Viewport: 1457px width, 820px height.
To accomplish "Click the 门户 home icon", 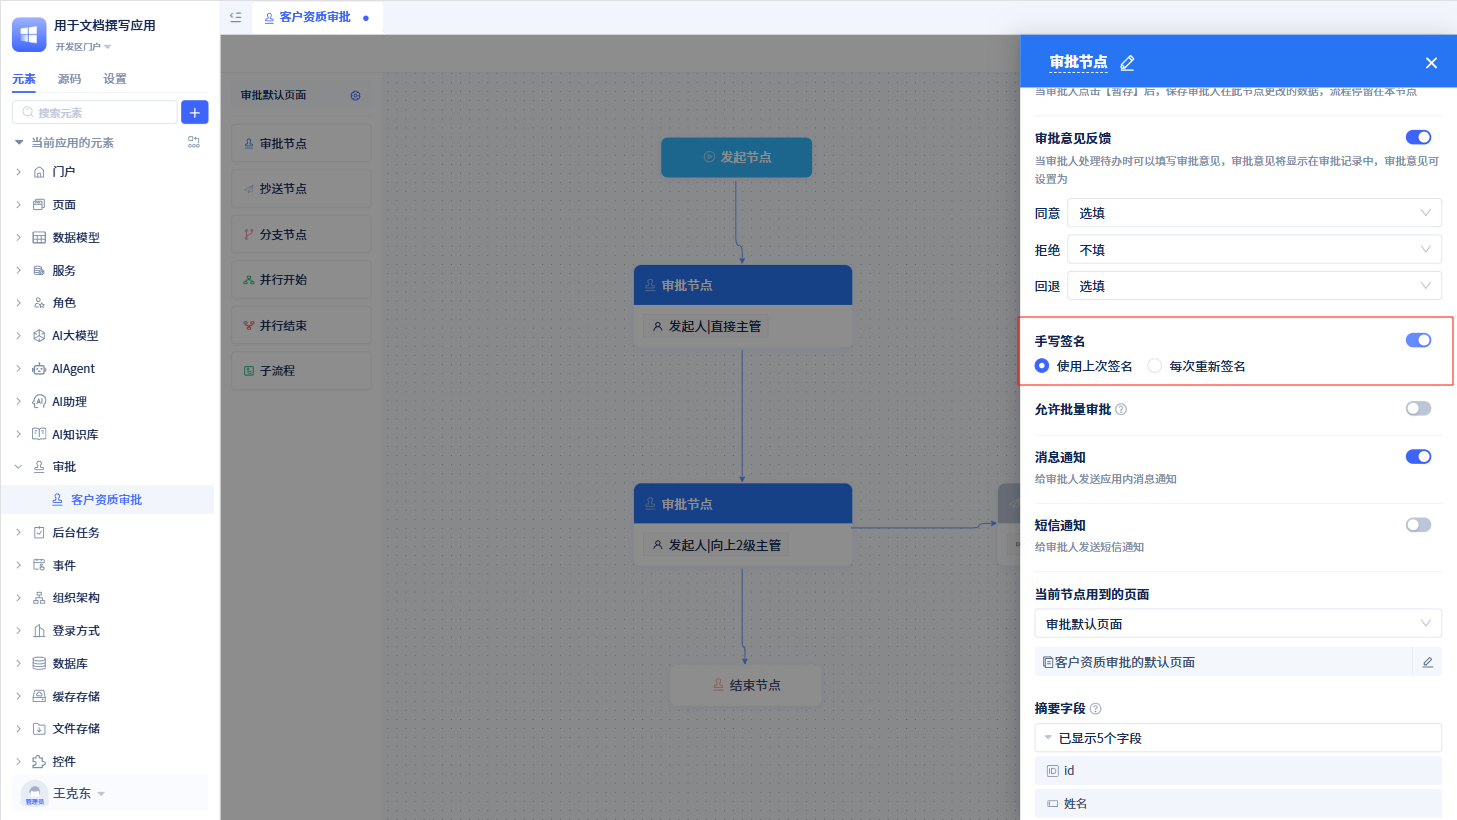I will pos(39,172).
